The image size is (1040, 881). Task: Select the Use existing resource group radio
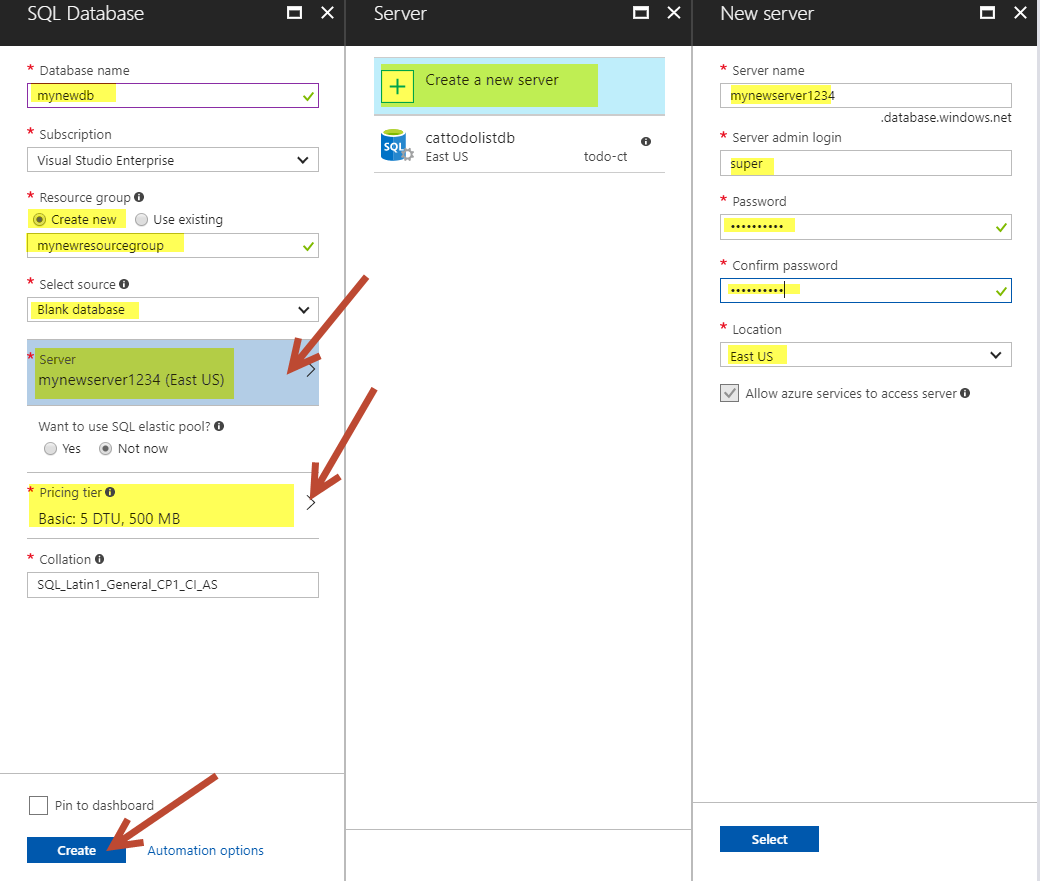click(x=141, y=220)
